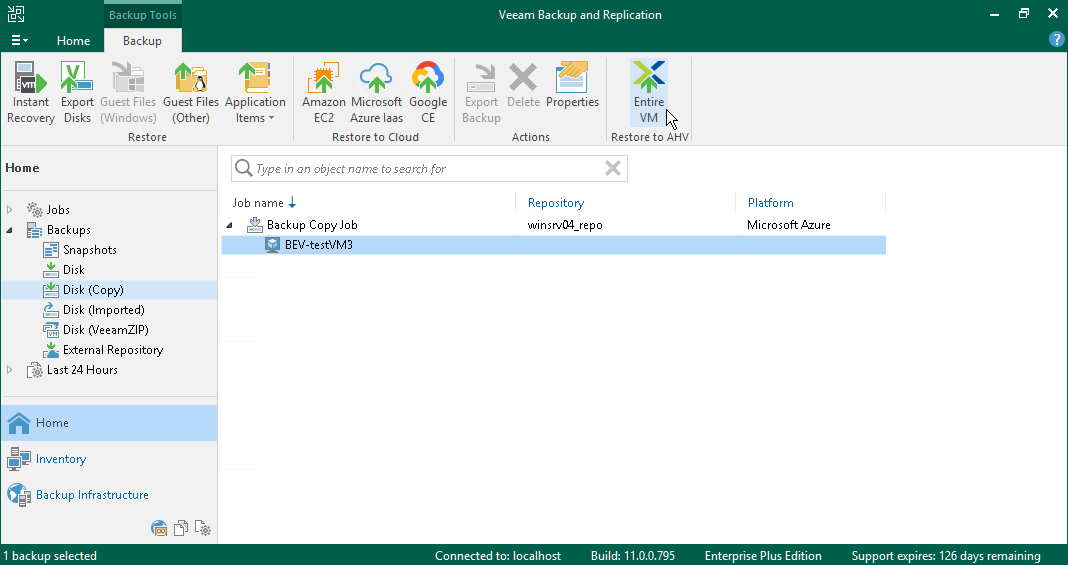Viewport: 1068px width, 565px height.
Task: Launch Instant Recovery from the ribbon
Action: [31, 93]
